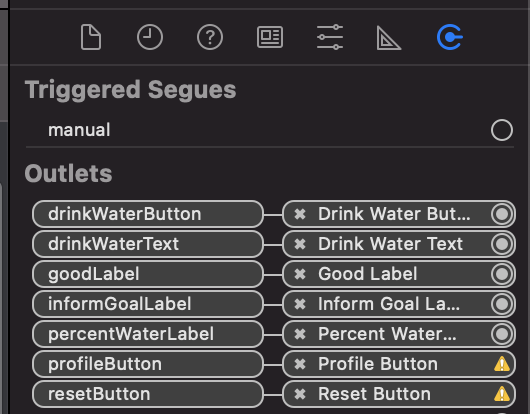Click the Profile Button warning icon
Viewport: 530px width, 414px height.
[x=502, y=364]
